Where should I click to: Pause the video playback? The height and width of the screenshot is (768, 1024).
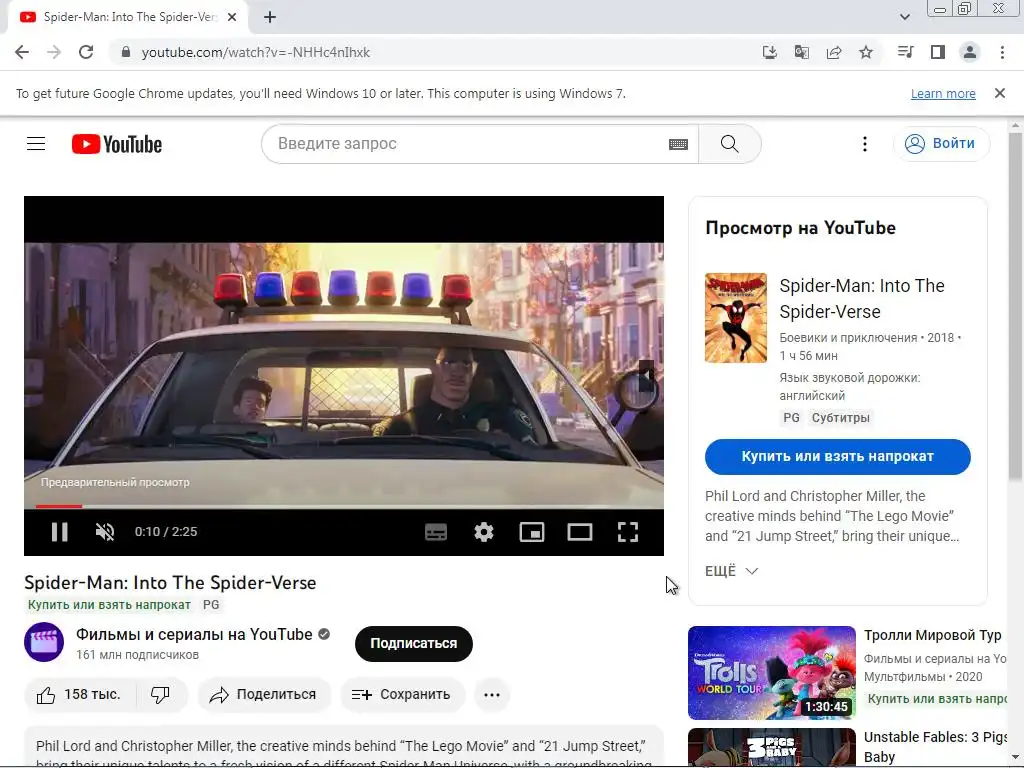[59, 532]
